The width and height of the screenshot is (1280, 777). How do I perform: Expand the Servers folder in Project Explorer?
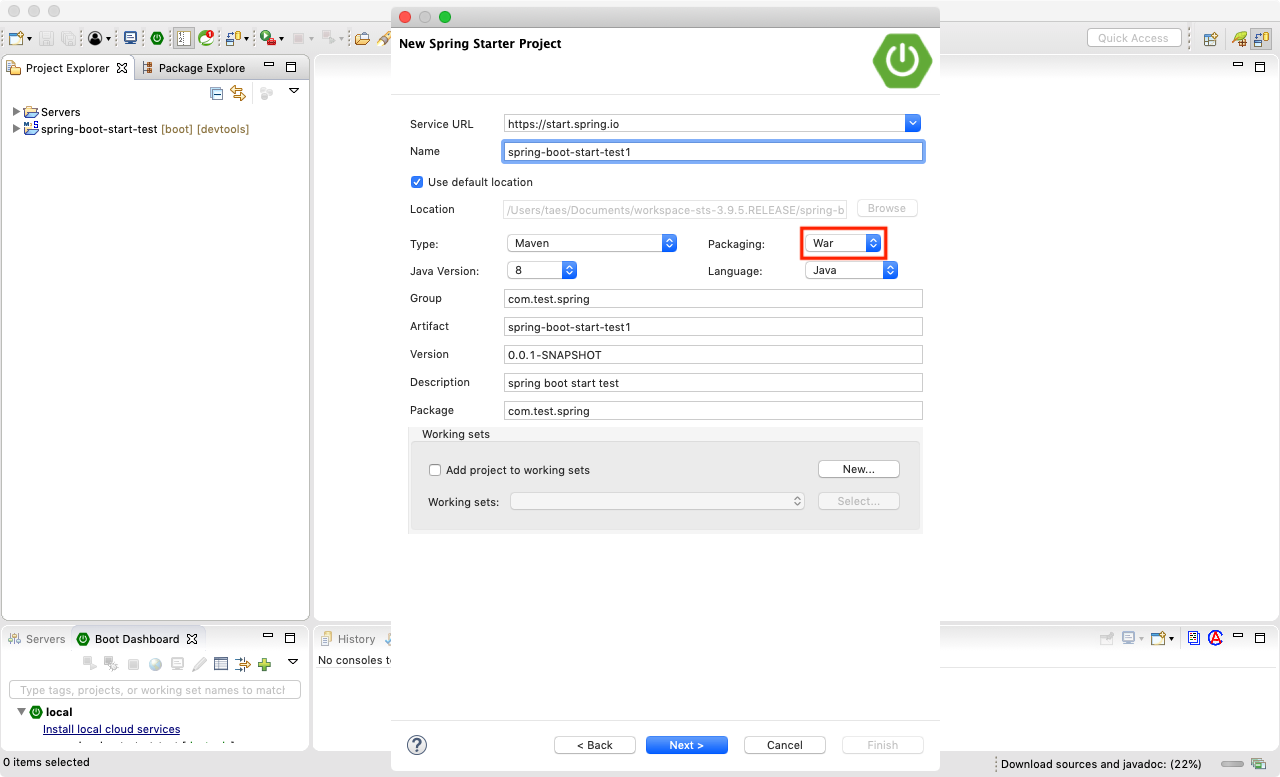click(16, 112)
